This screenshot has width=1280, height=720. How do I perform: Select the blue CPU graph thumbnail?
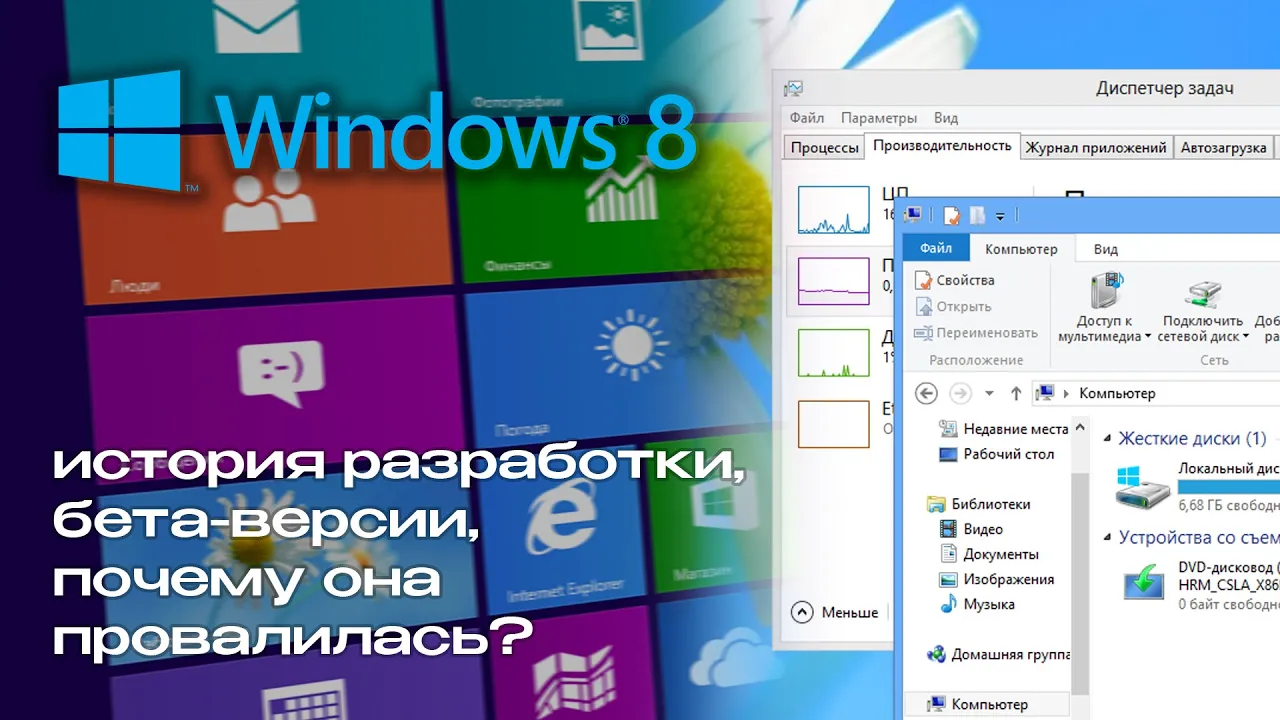pos(834,210)
